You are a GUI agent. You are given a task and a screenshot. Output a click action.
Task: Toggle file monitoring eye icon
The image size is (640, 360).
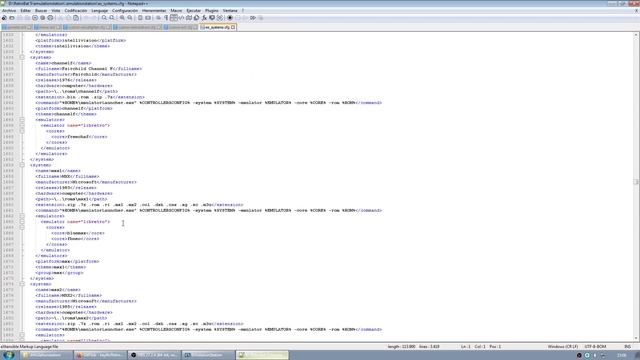click(x=220, y=18)
